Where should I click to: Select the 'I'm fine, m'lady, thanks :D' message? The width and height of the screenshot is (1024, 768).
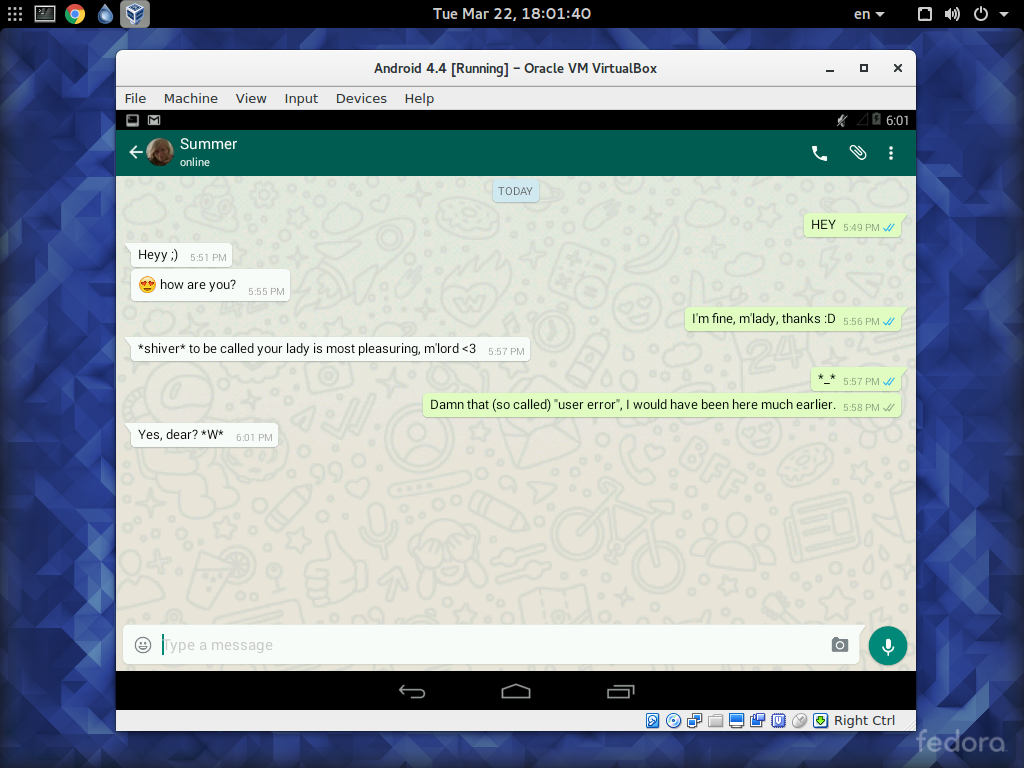793,319
